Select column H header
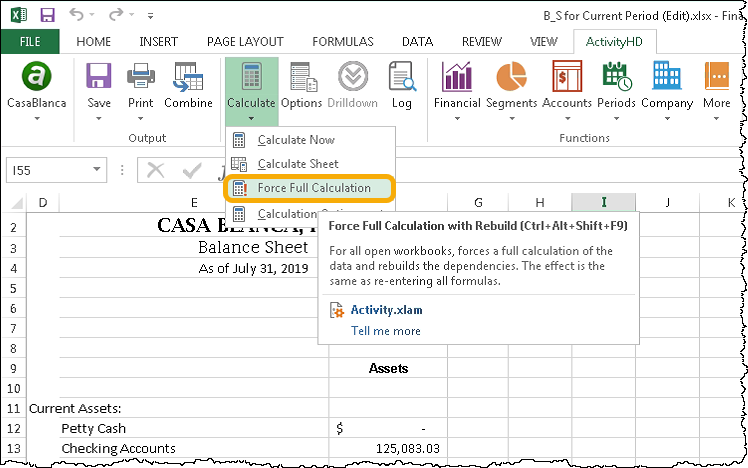Image resolution: width=748 pixels, height=468 pixels. (540, 203)
